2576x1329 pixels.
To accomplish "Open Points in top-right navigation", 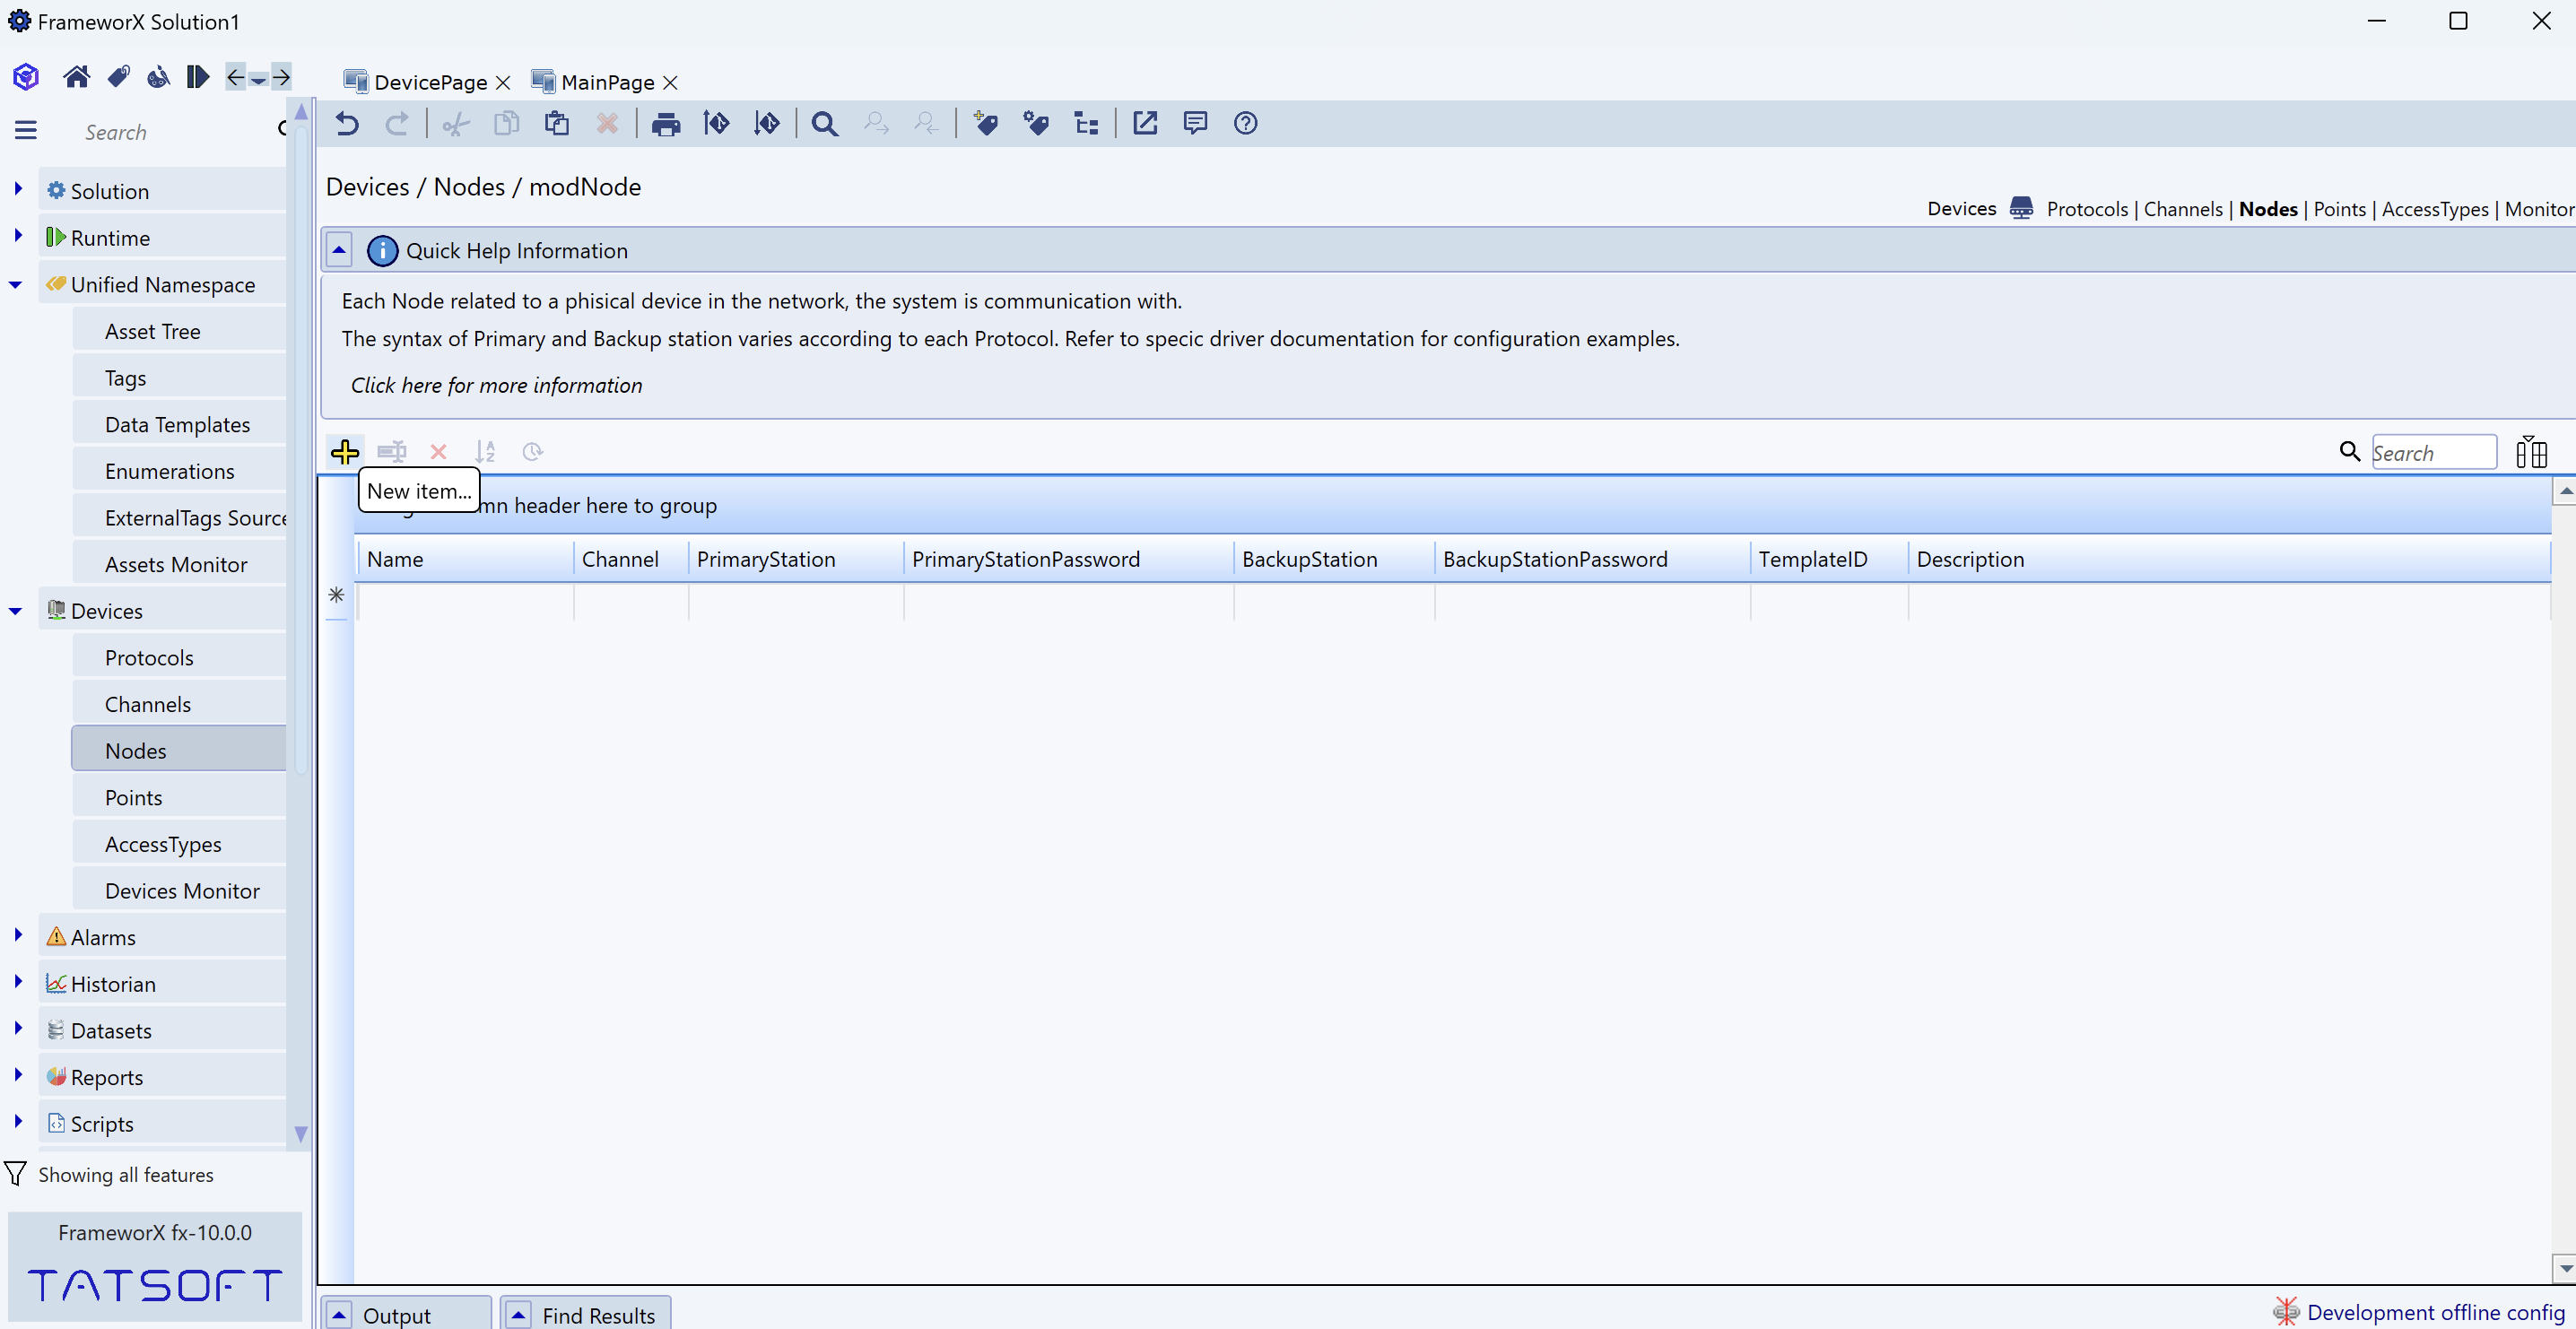I will pos(2339,209).
